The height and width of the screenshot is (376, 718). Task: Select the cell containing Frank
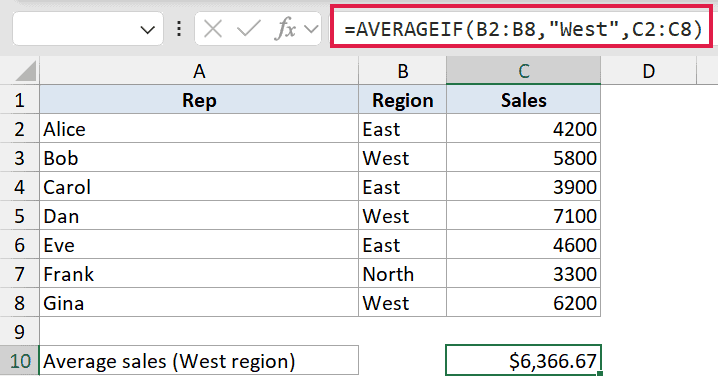click(x=199, y=273)
